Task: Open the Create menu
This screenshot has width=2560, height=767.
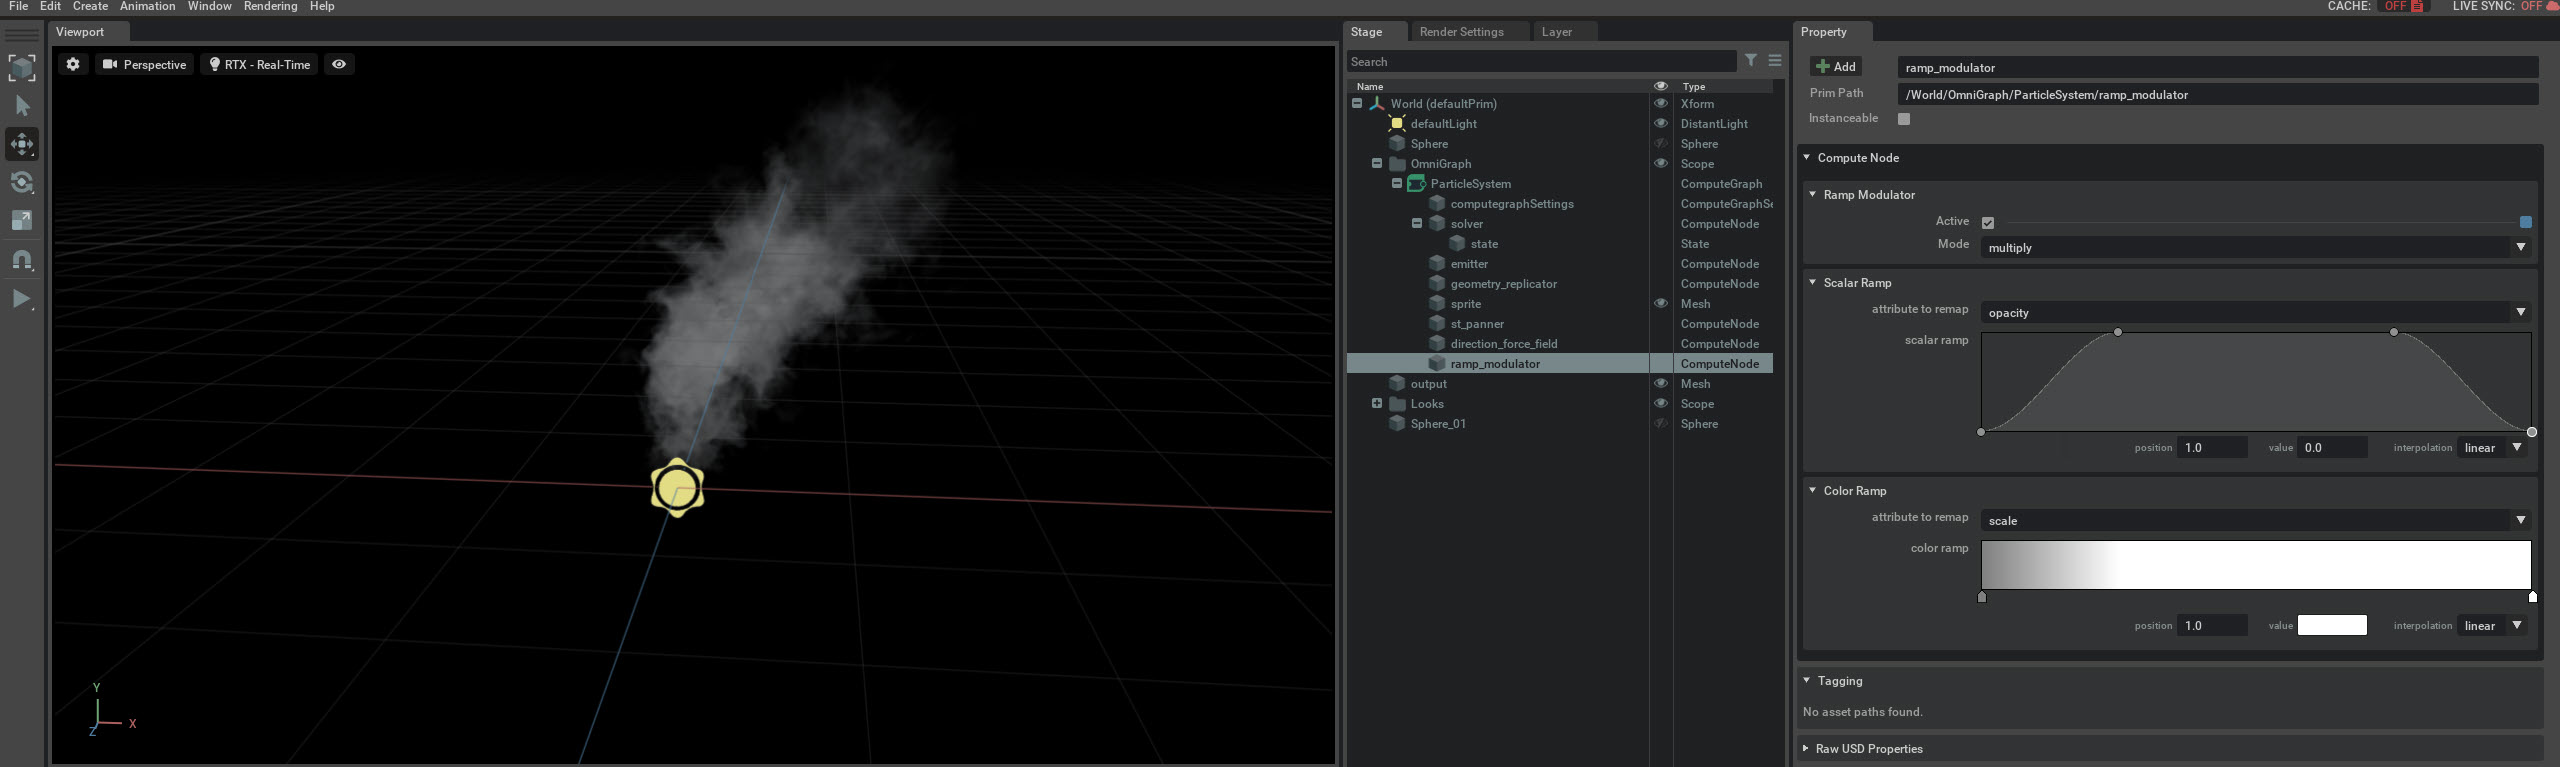Action: click(x=90, y=6)
